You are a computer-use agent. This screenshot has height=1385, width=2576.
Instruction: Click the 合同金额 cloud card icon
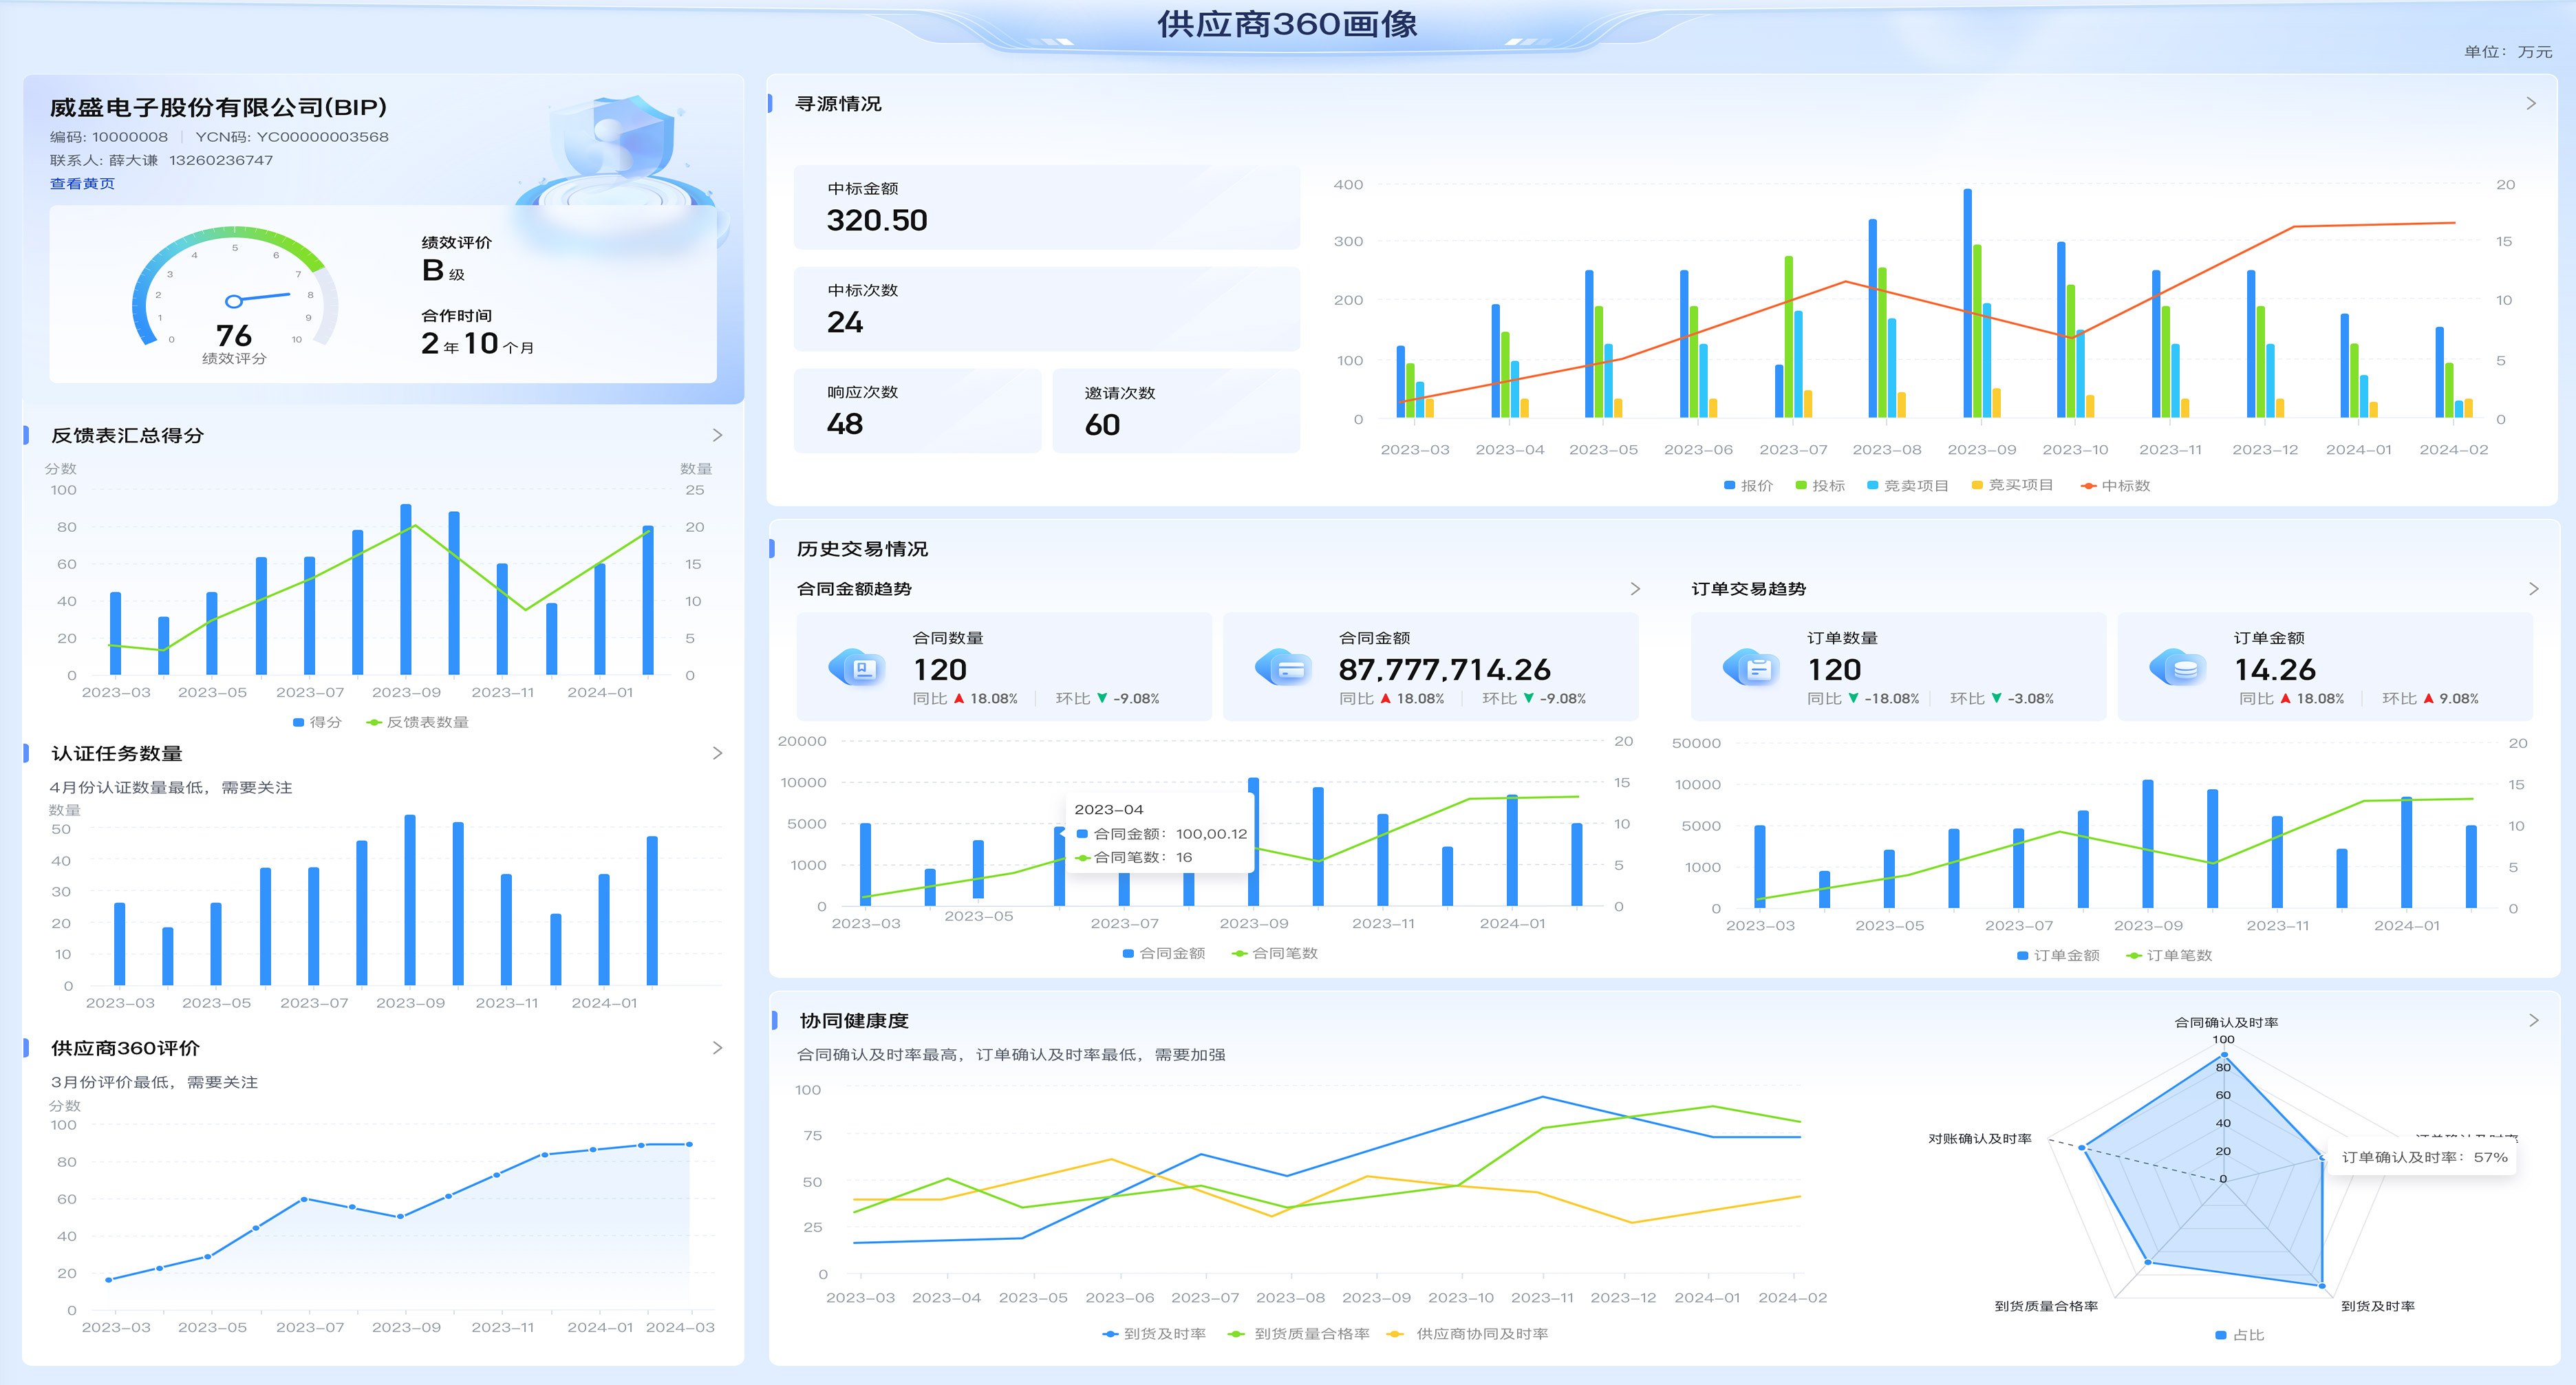(1283, 668)
